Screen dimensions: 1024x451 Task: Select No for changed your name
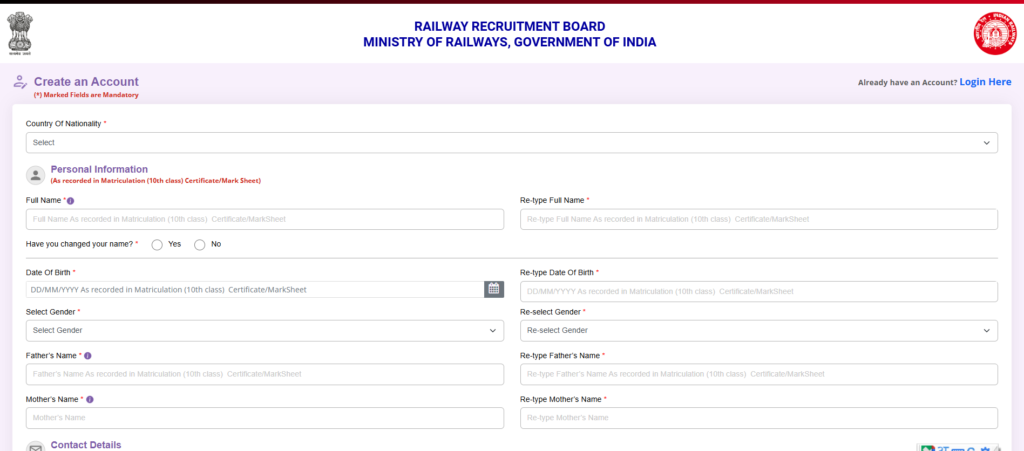click(200, 245)
